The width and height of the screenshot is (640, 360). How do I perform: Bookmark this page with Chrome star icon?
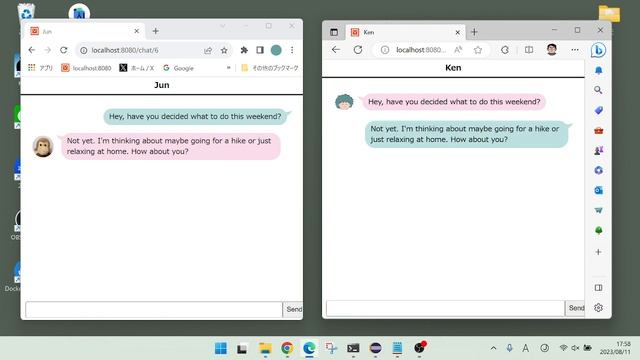(224, 50)
